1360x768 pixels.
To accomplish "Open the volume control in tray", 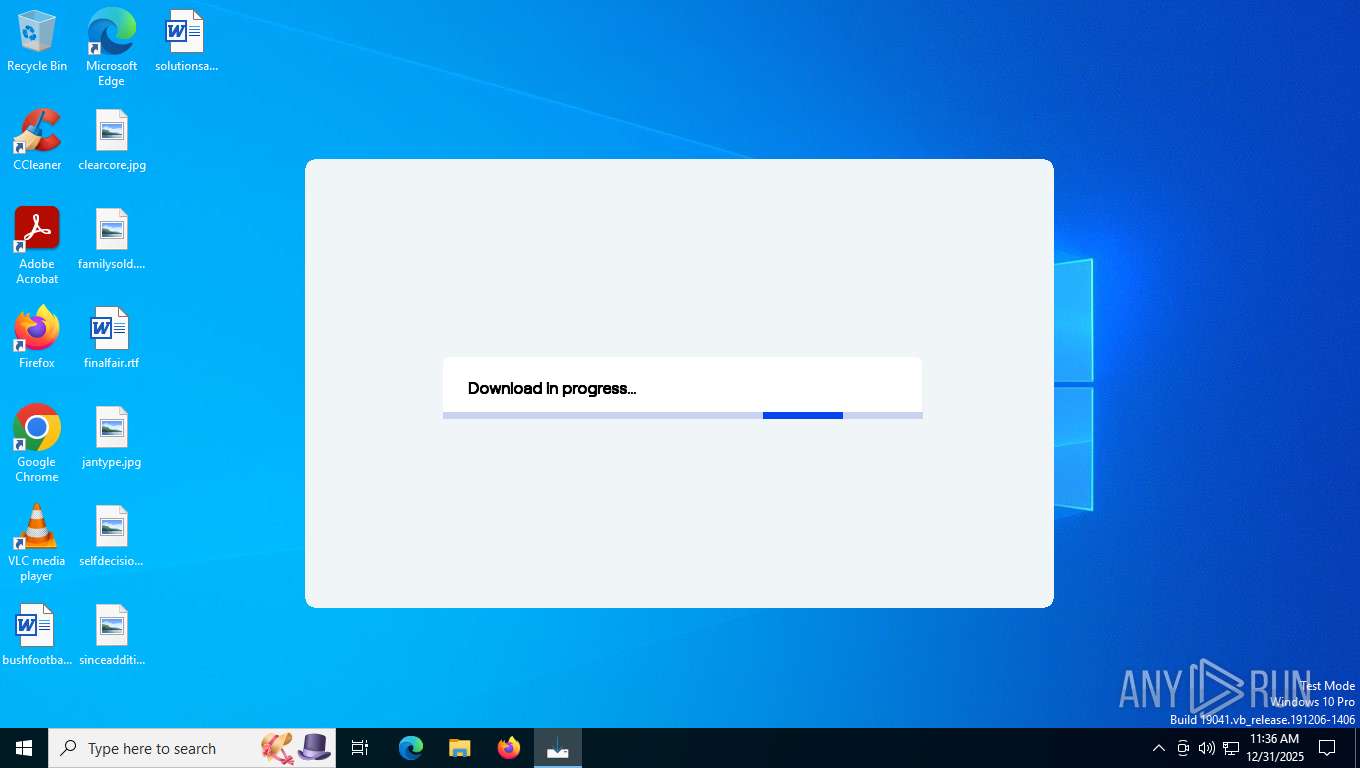I will coord(1207,748).
